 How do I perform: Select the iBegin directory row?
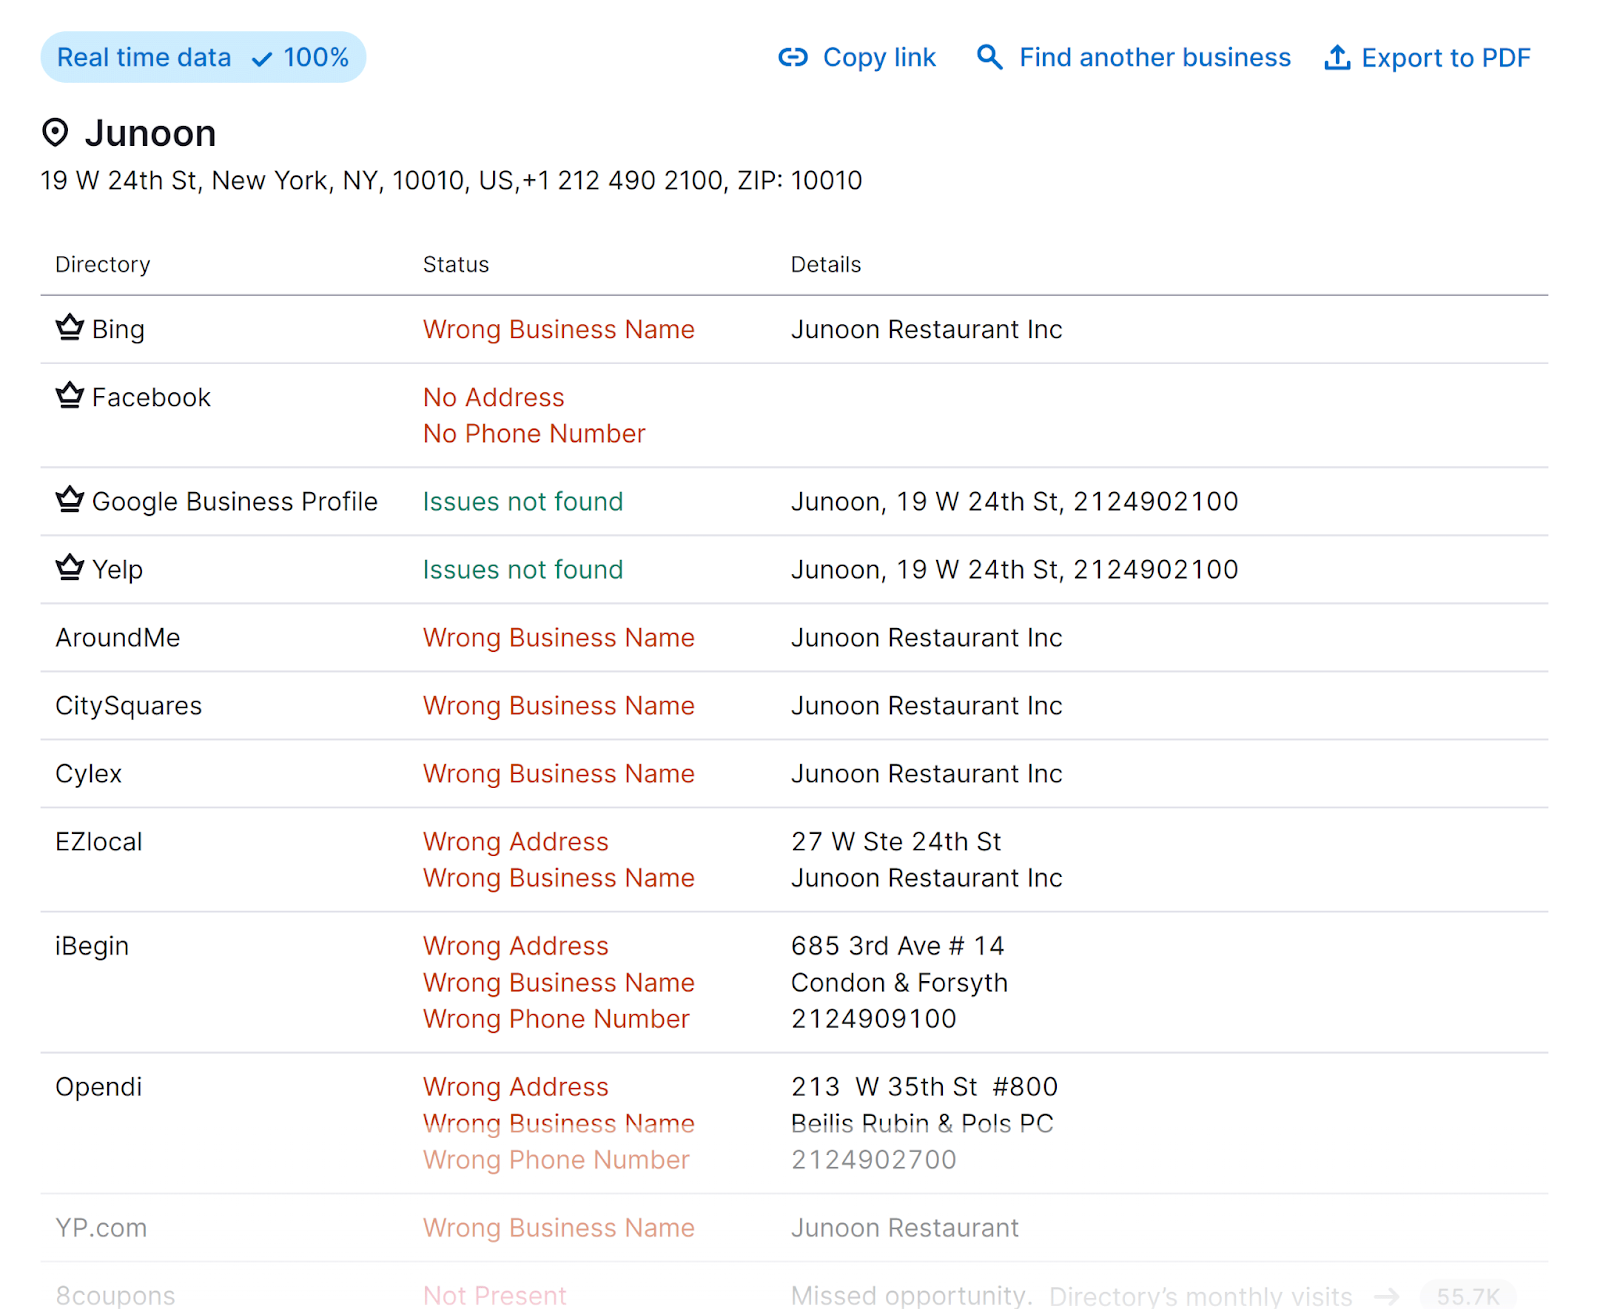(x=794, y=982)
